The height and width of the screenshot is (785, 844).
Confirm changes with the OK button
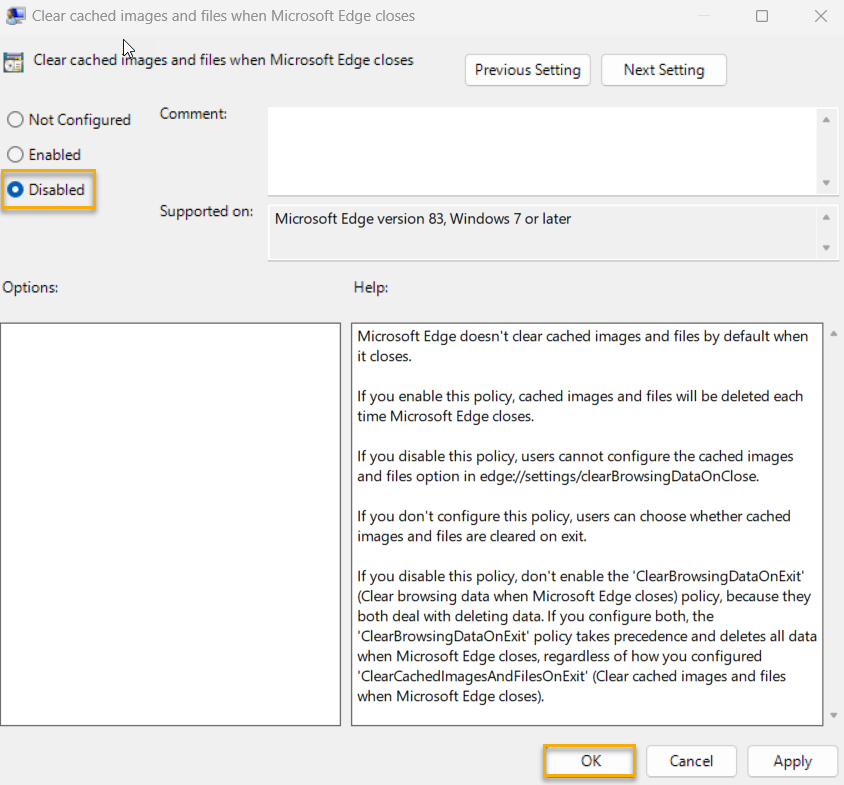click(x=590, y=761)
